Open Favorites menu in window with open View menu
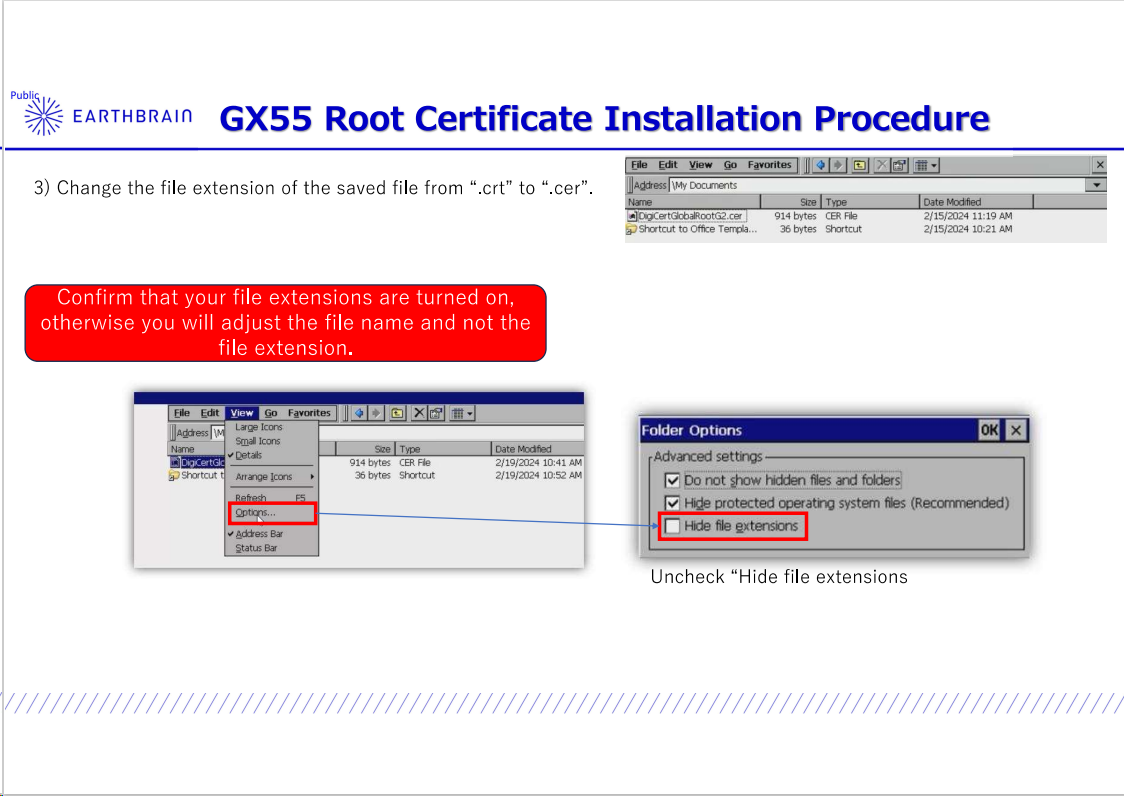 tap(309, 413)
